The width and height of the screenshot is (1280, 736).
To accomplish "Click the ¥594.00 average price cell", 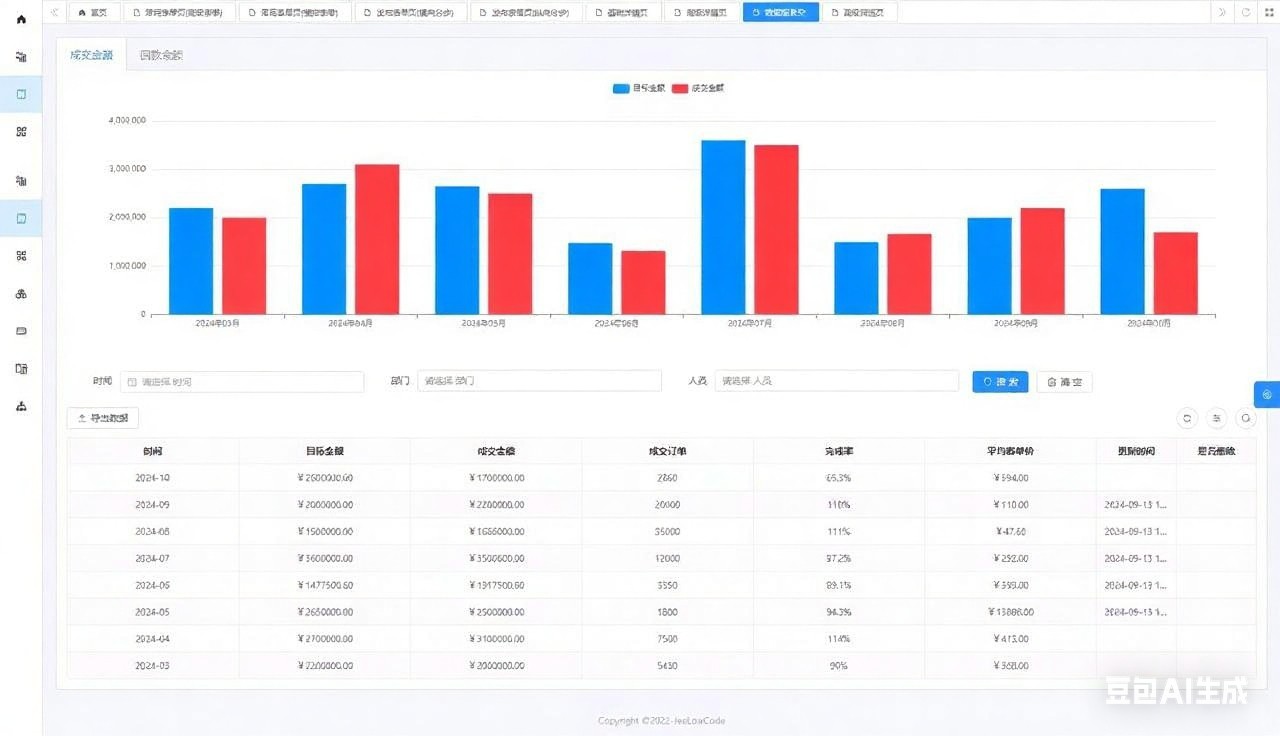I will pyautogui.click(x=1010, y=478).
